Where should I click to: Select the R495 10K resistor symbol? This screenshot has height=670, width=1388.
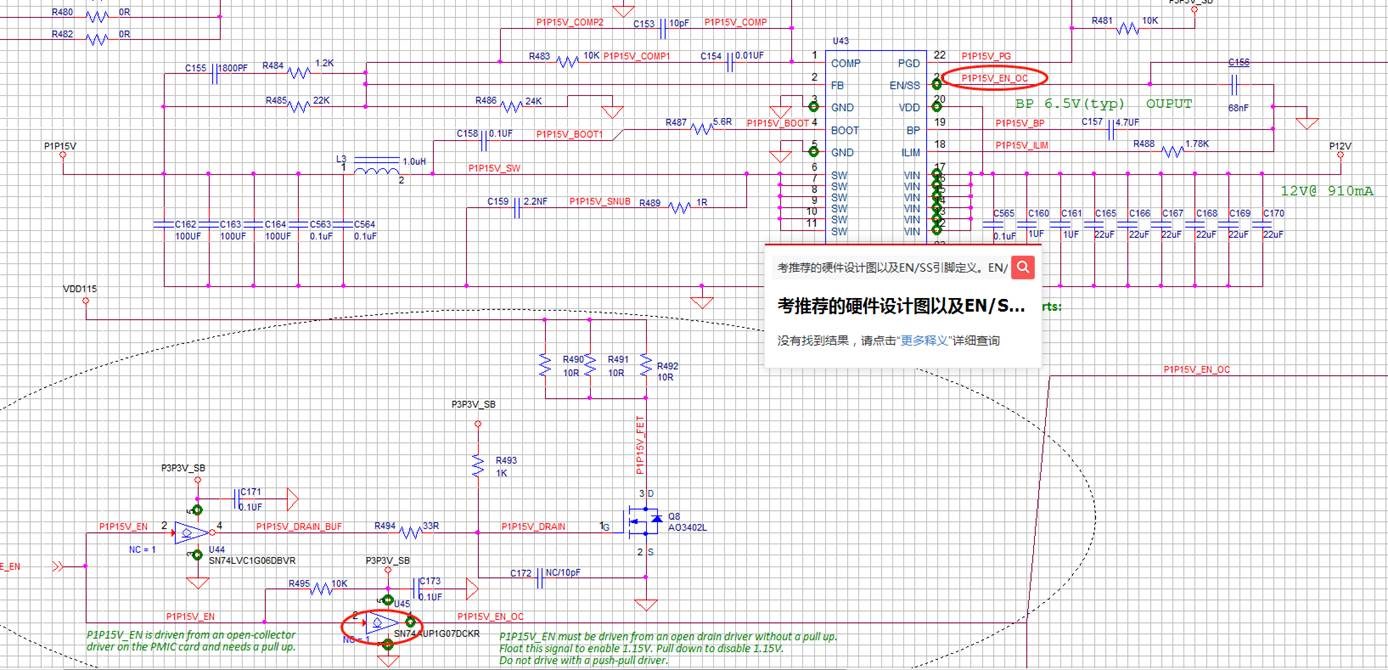tap(320, 591)
